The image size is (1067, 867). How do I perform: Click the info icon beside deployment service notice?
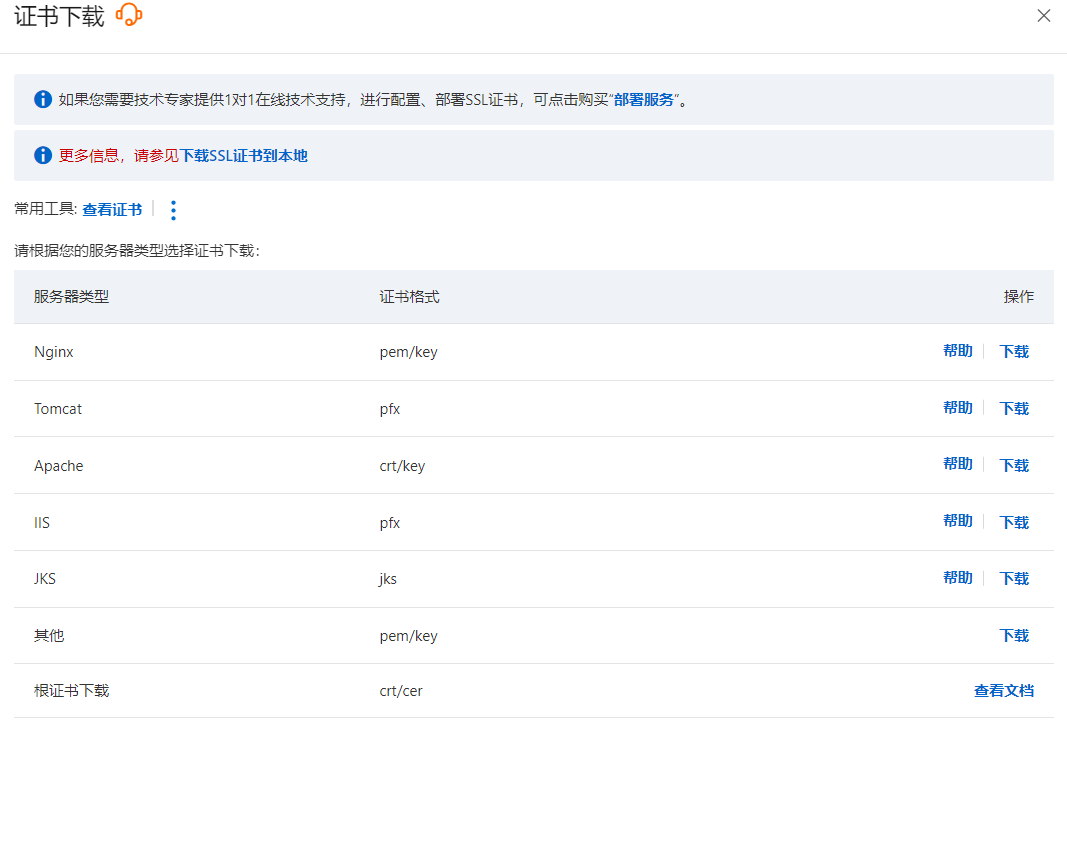tap(43, 99)
